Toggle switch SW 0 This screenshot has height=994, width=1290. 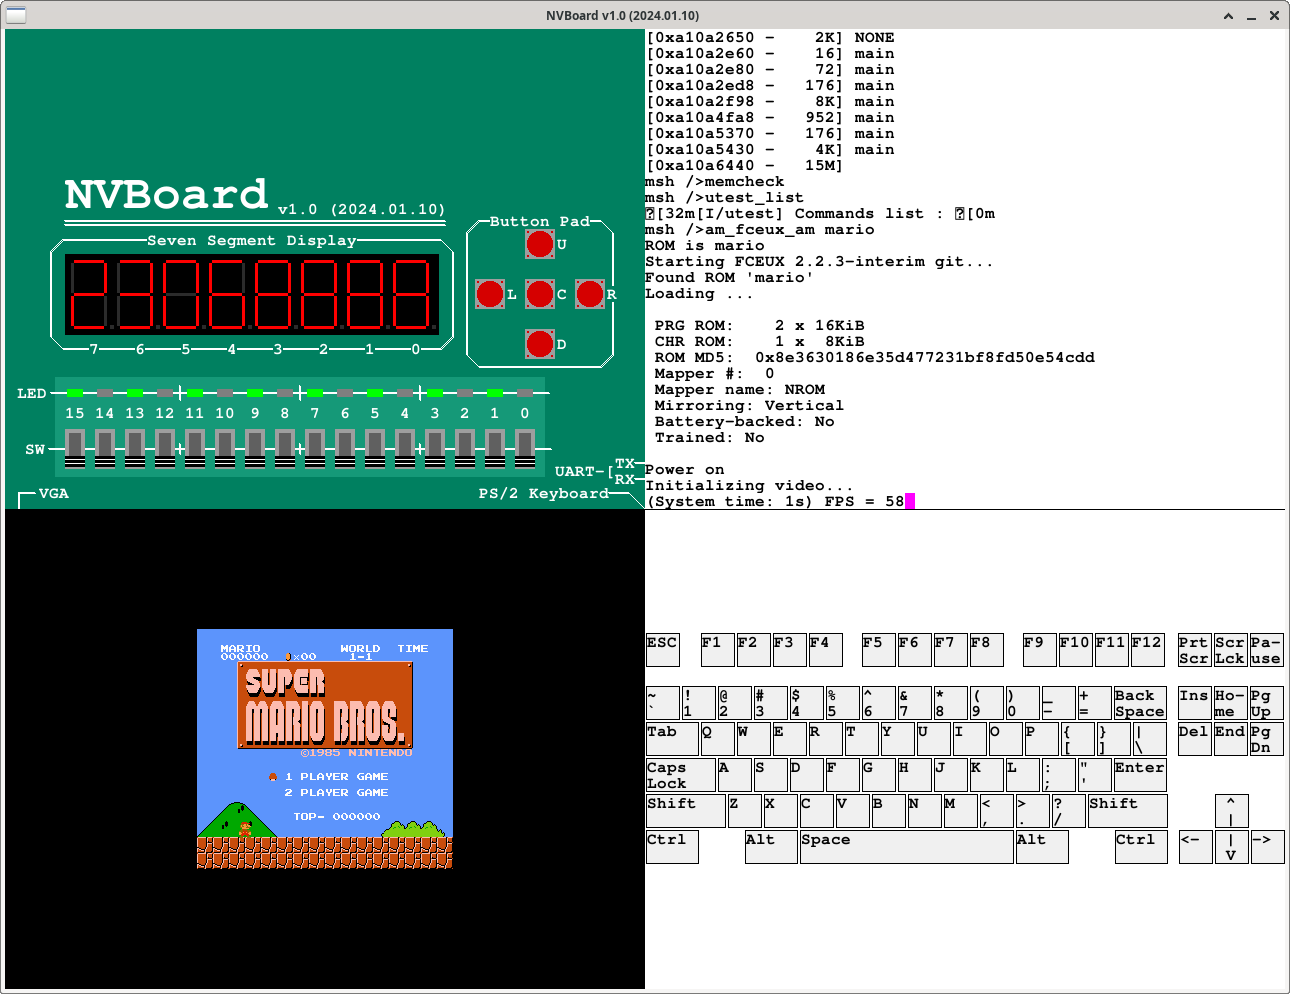coord(525,448)
